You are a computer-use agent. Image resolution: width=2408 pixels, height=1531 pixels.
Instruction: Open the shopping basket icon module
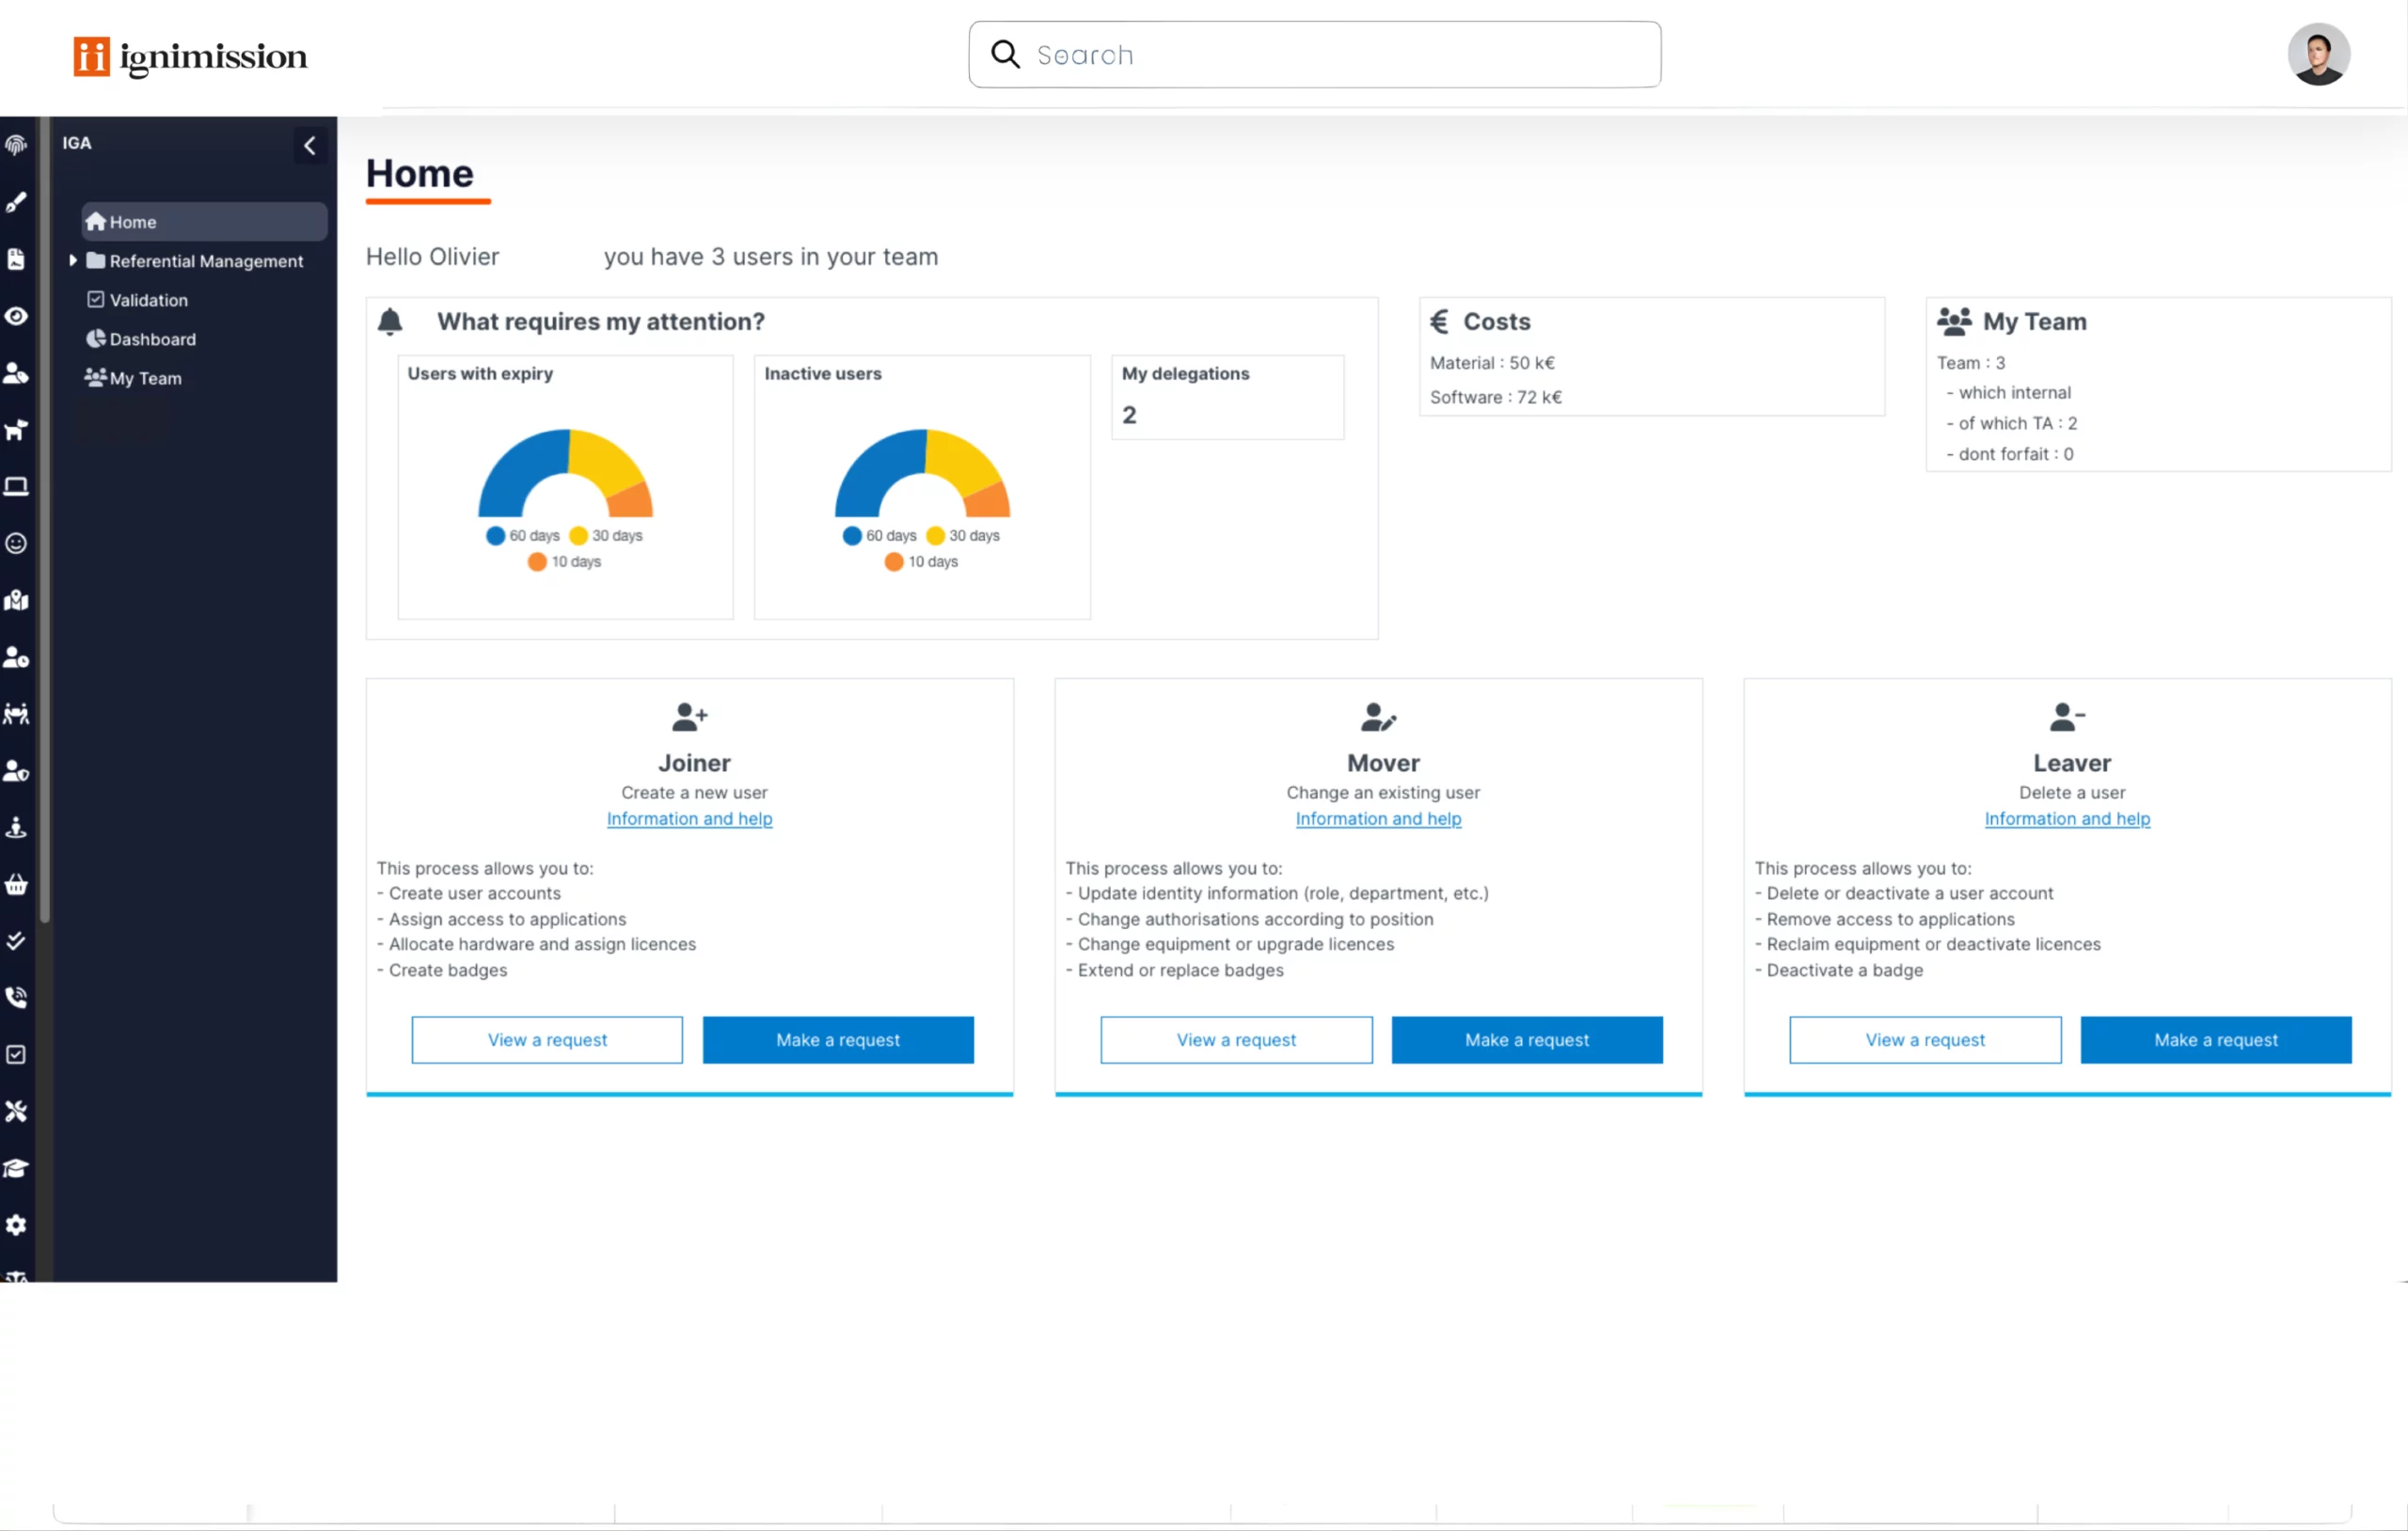(16, 884)
